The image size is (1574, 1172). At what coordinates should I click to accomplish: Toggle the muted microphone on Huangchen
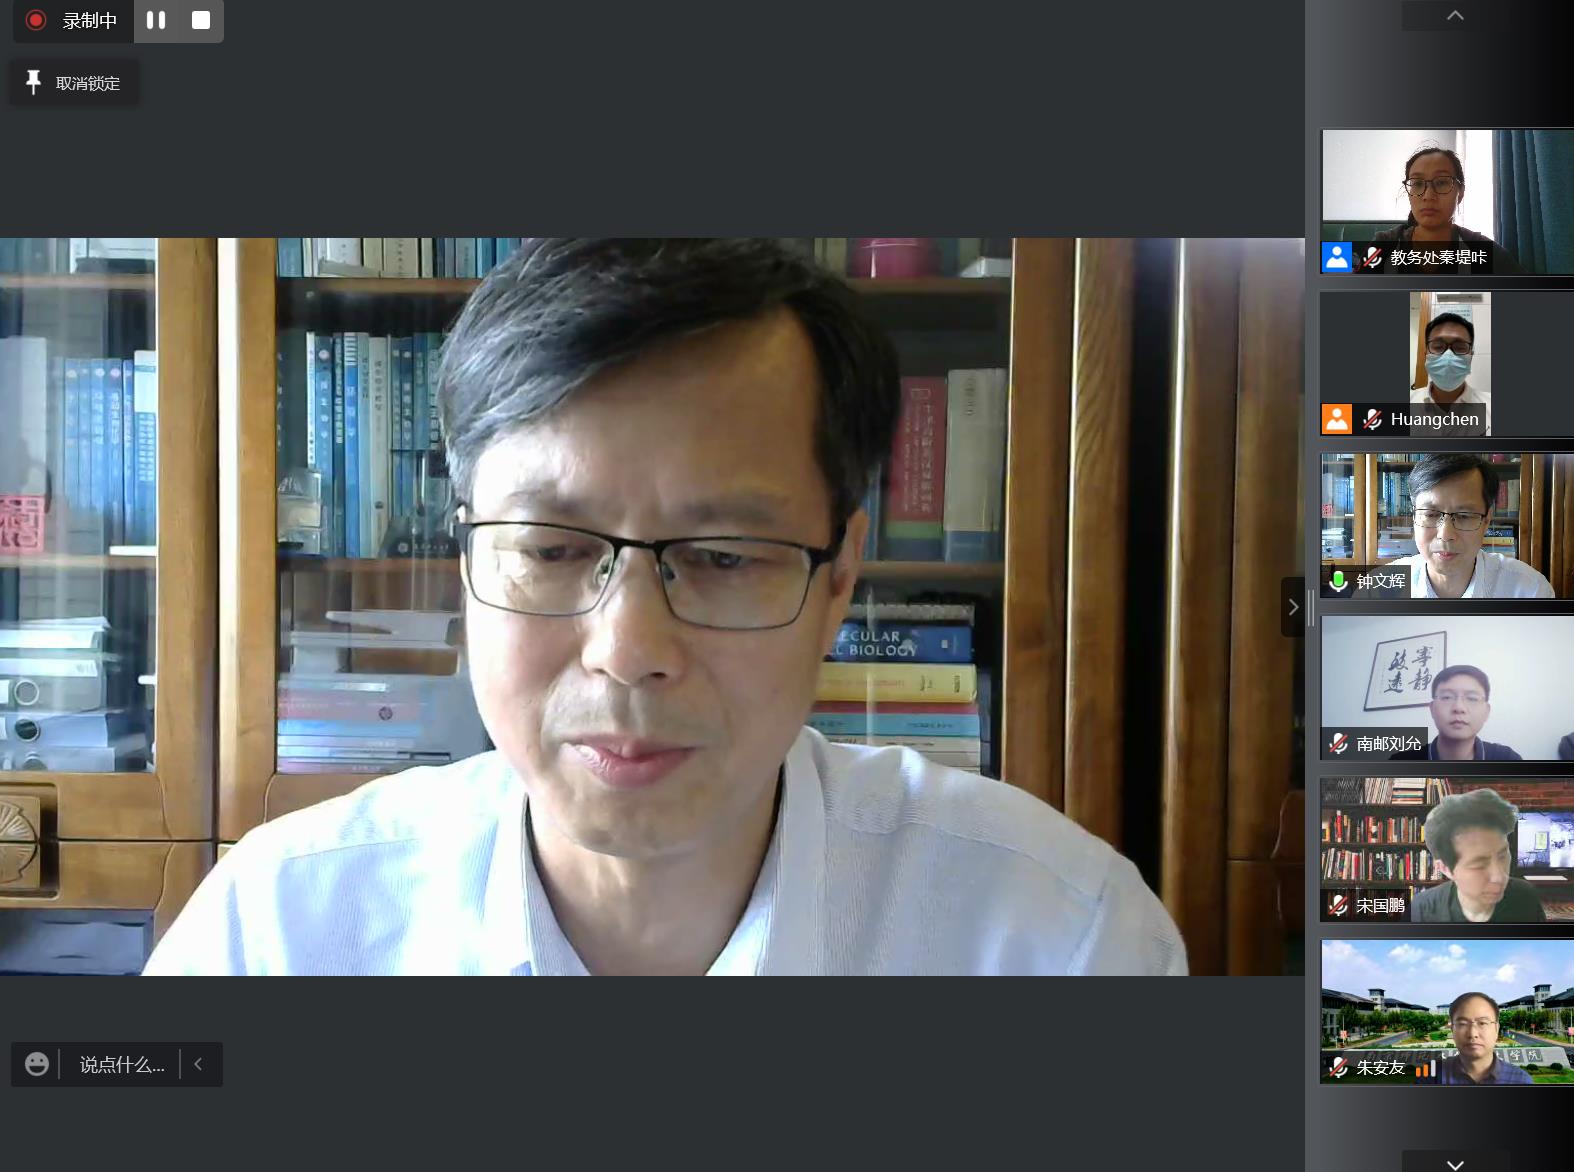(x=1372, y=419)
